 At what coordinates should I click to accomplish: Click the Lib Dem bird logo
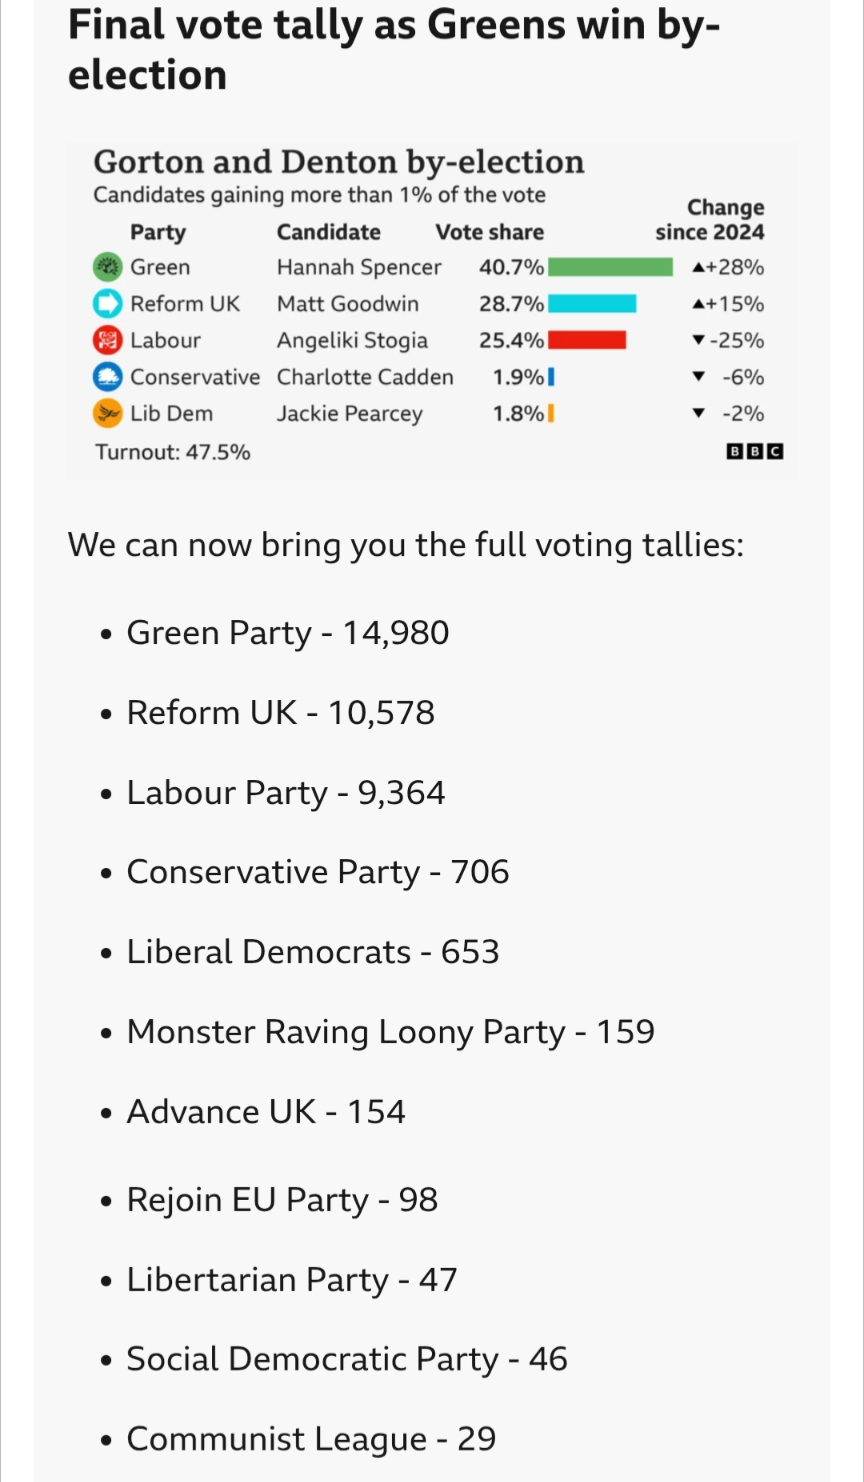pyautogui.click(x=107, y=414)
